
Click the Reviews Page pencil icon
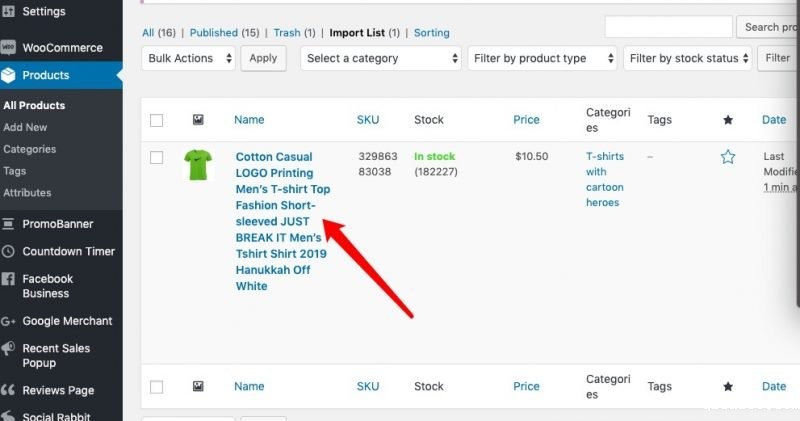point(9,391)
